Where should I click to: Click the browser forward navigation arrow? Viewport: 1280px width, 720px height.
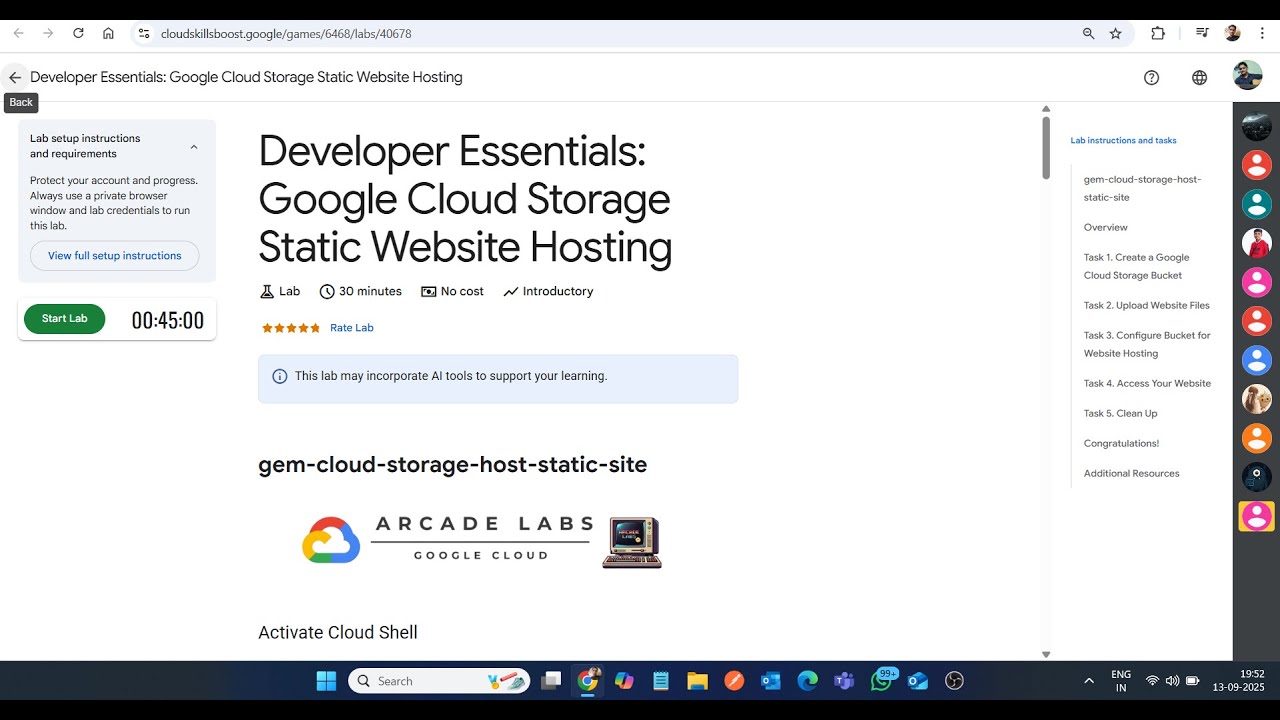[x=48, y=33]
